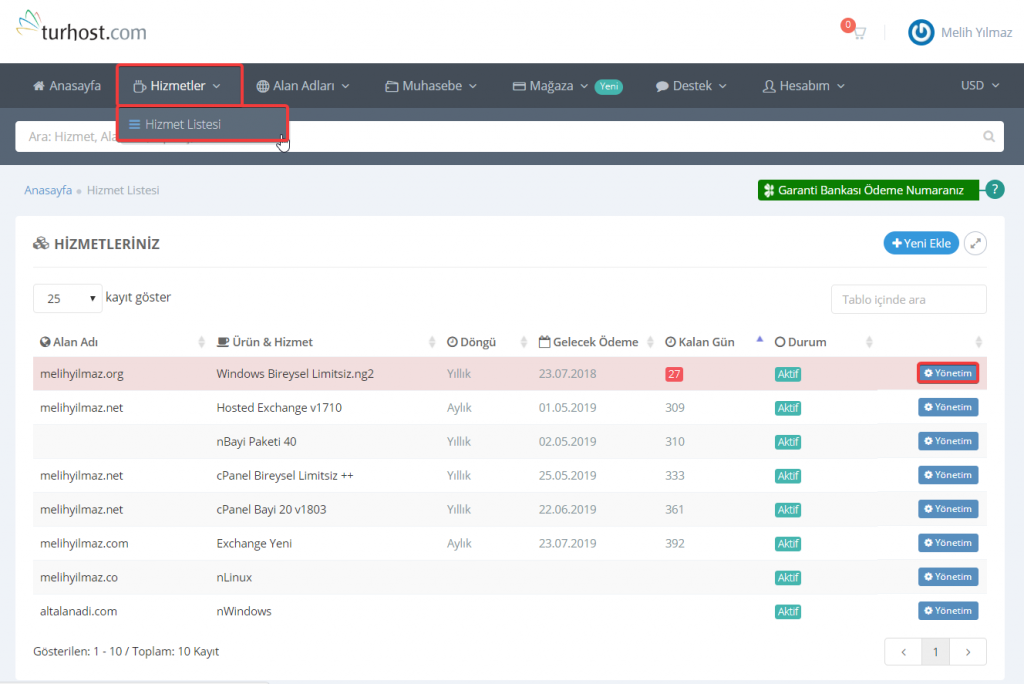The width and height of the screenshot is (1024, 684).
Task: Sort by the Kalan Gün column arrow
Action: pyautogui.click(x=759, y=341)
